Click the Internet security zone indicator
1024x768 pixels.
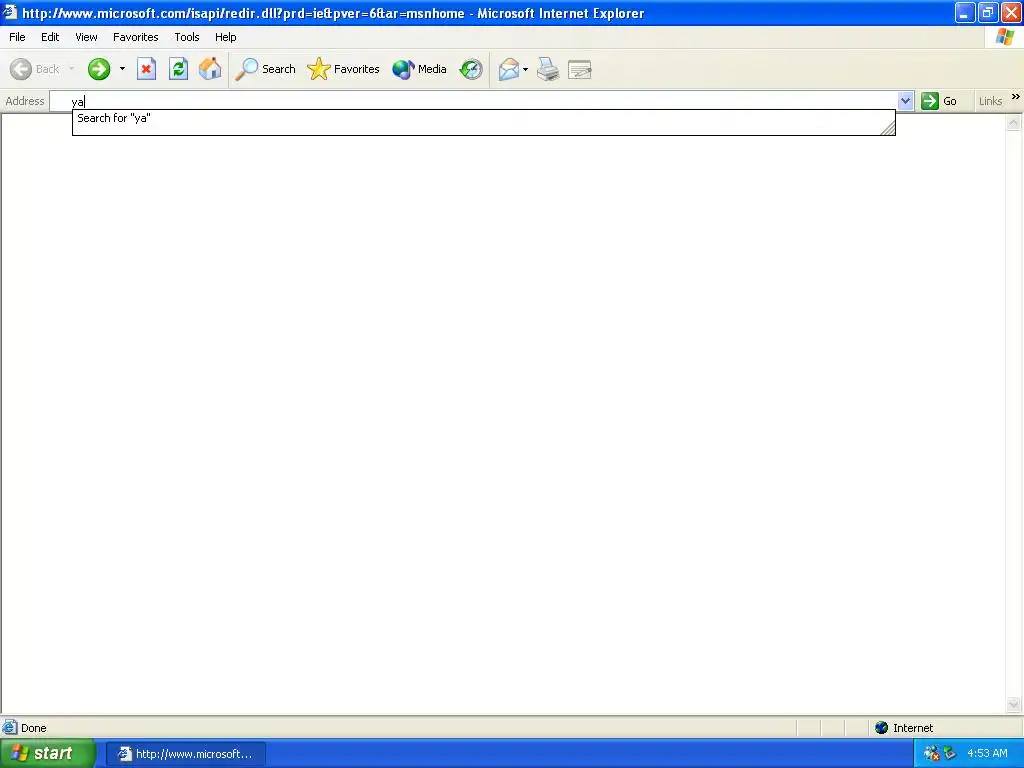coord(904,728)
